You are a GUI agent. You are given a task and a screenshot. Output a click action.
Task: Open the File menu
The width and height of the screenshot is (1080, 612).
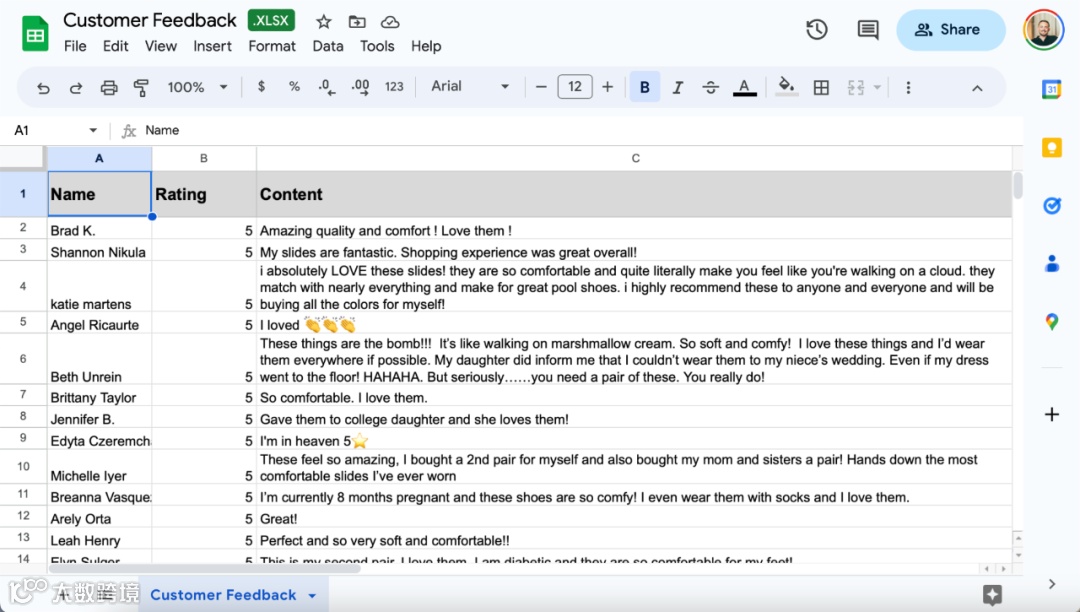[75, 46]
